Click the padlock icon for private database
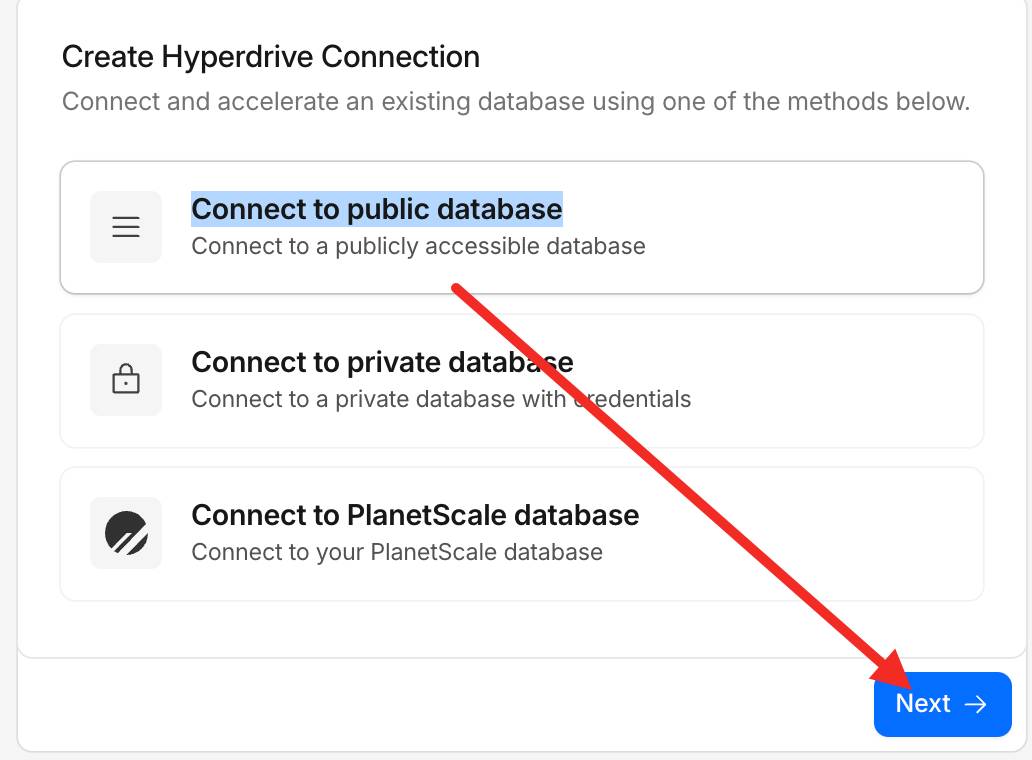 pyautogui.click(x=126, y=380)
